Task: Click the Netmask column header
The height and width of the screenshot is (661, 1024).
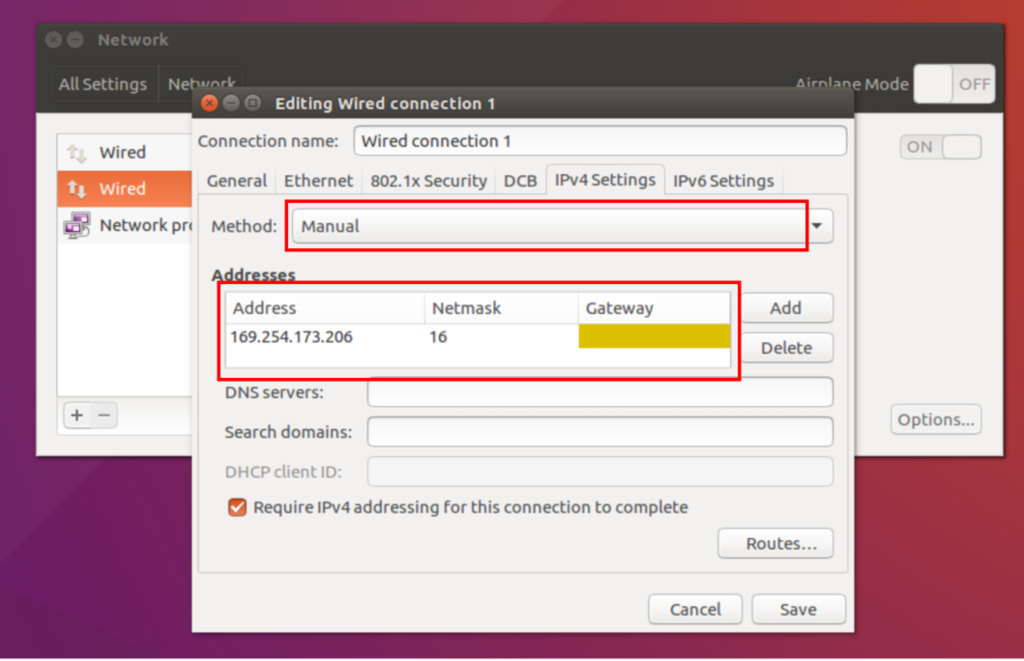Action: [x=501, y=308]
